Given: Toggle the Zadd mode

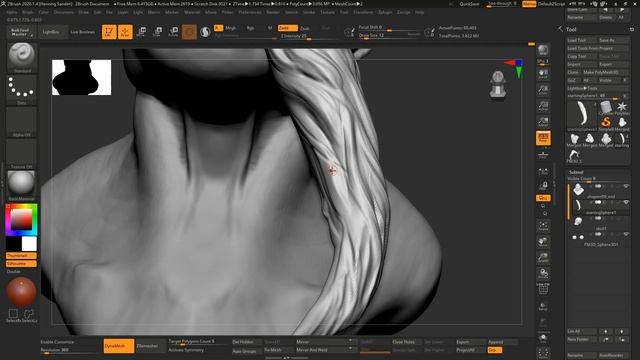Looking at the screenshot, I should coord(287,28).
